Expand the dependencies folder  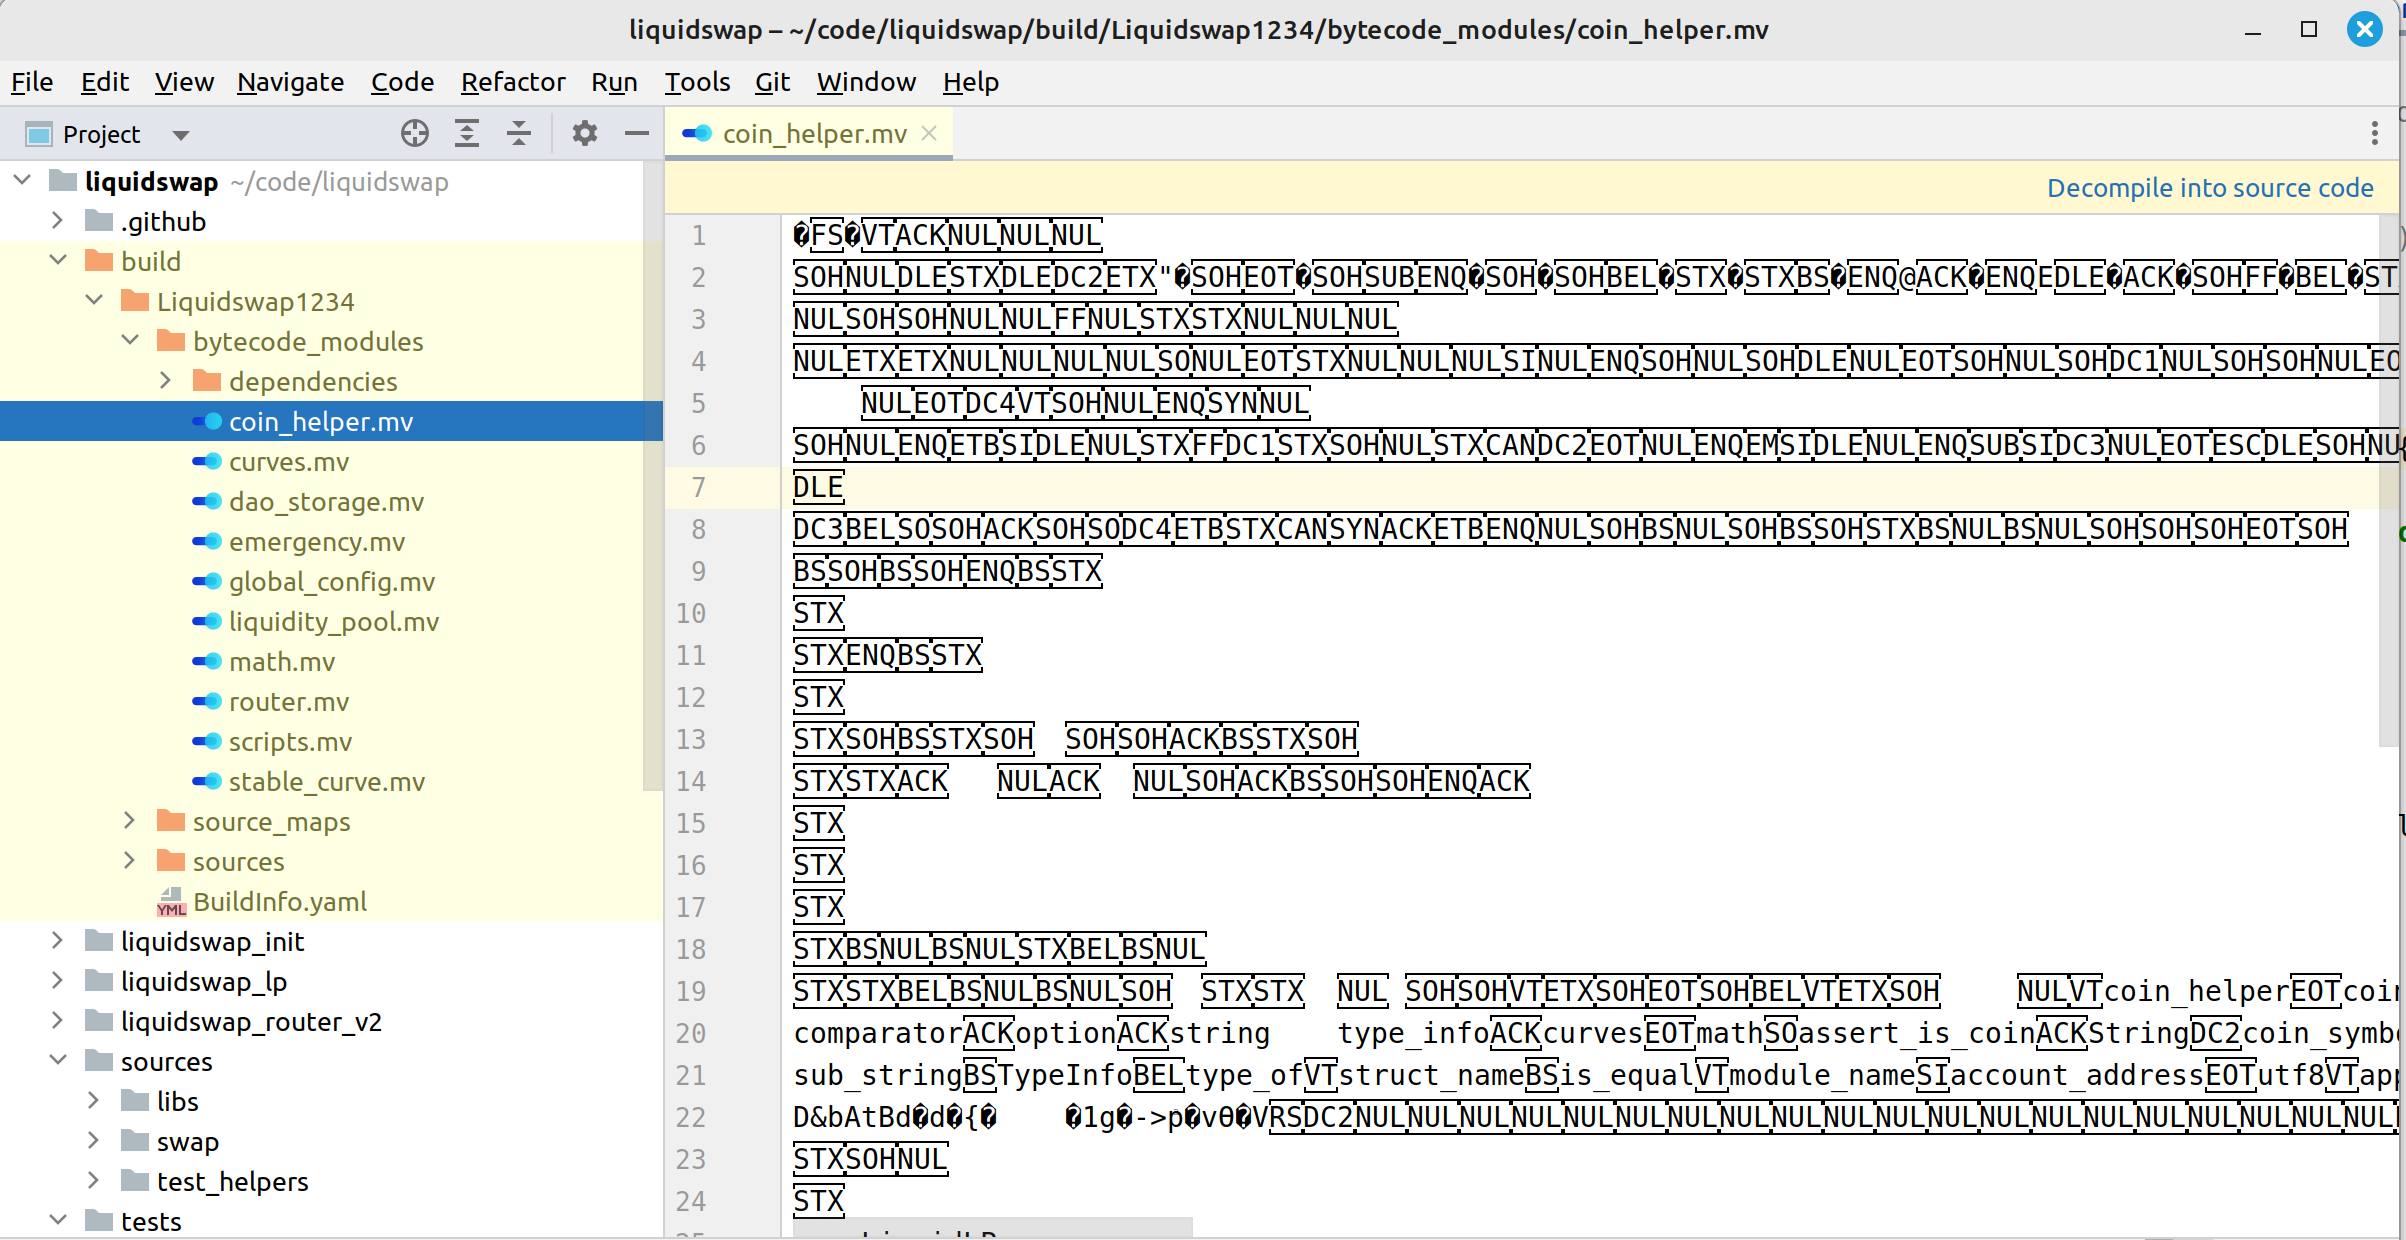[x=166, y=381]
